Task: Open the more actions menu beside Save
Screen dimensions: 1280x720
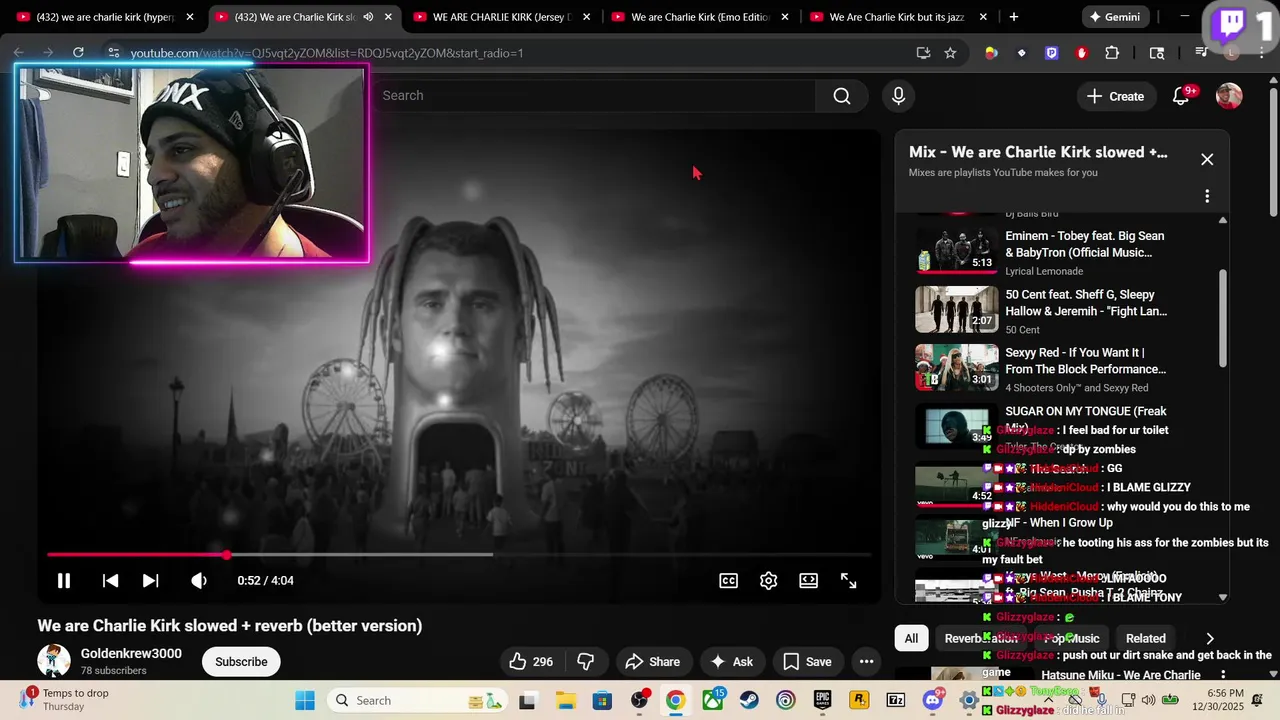Action: [x=866, y=661]
